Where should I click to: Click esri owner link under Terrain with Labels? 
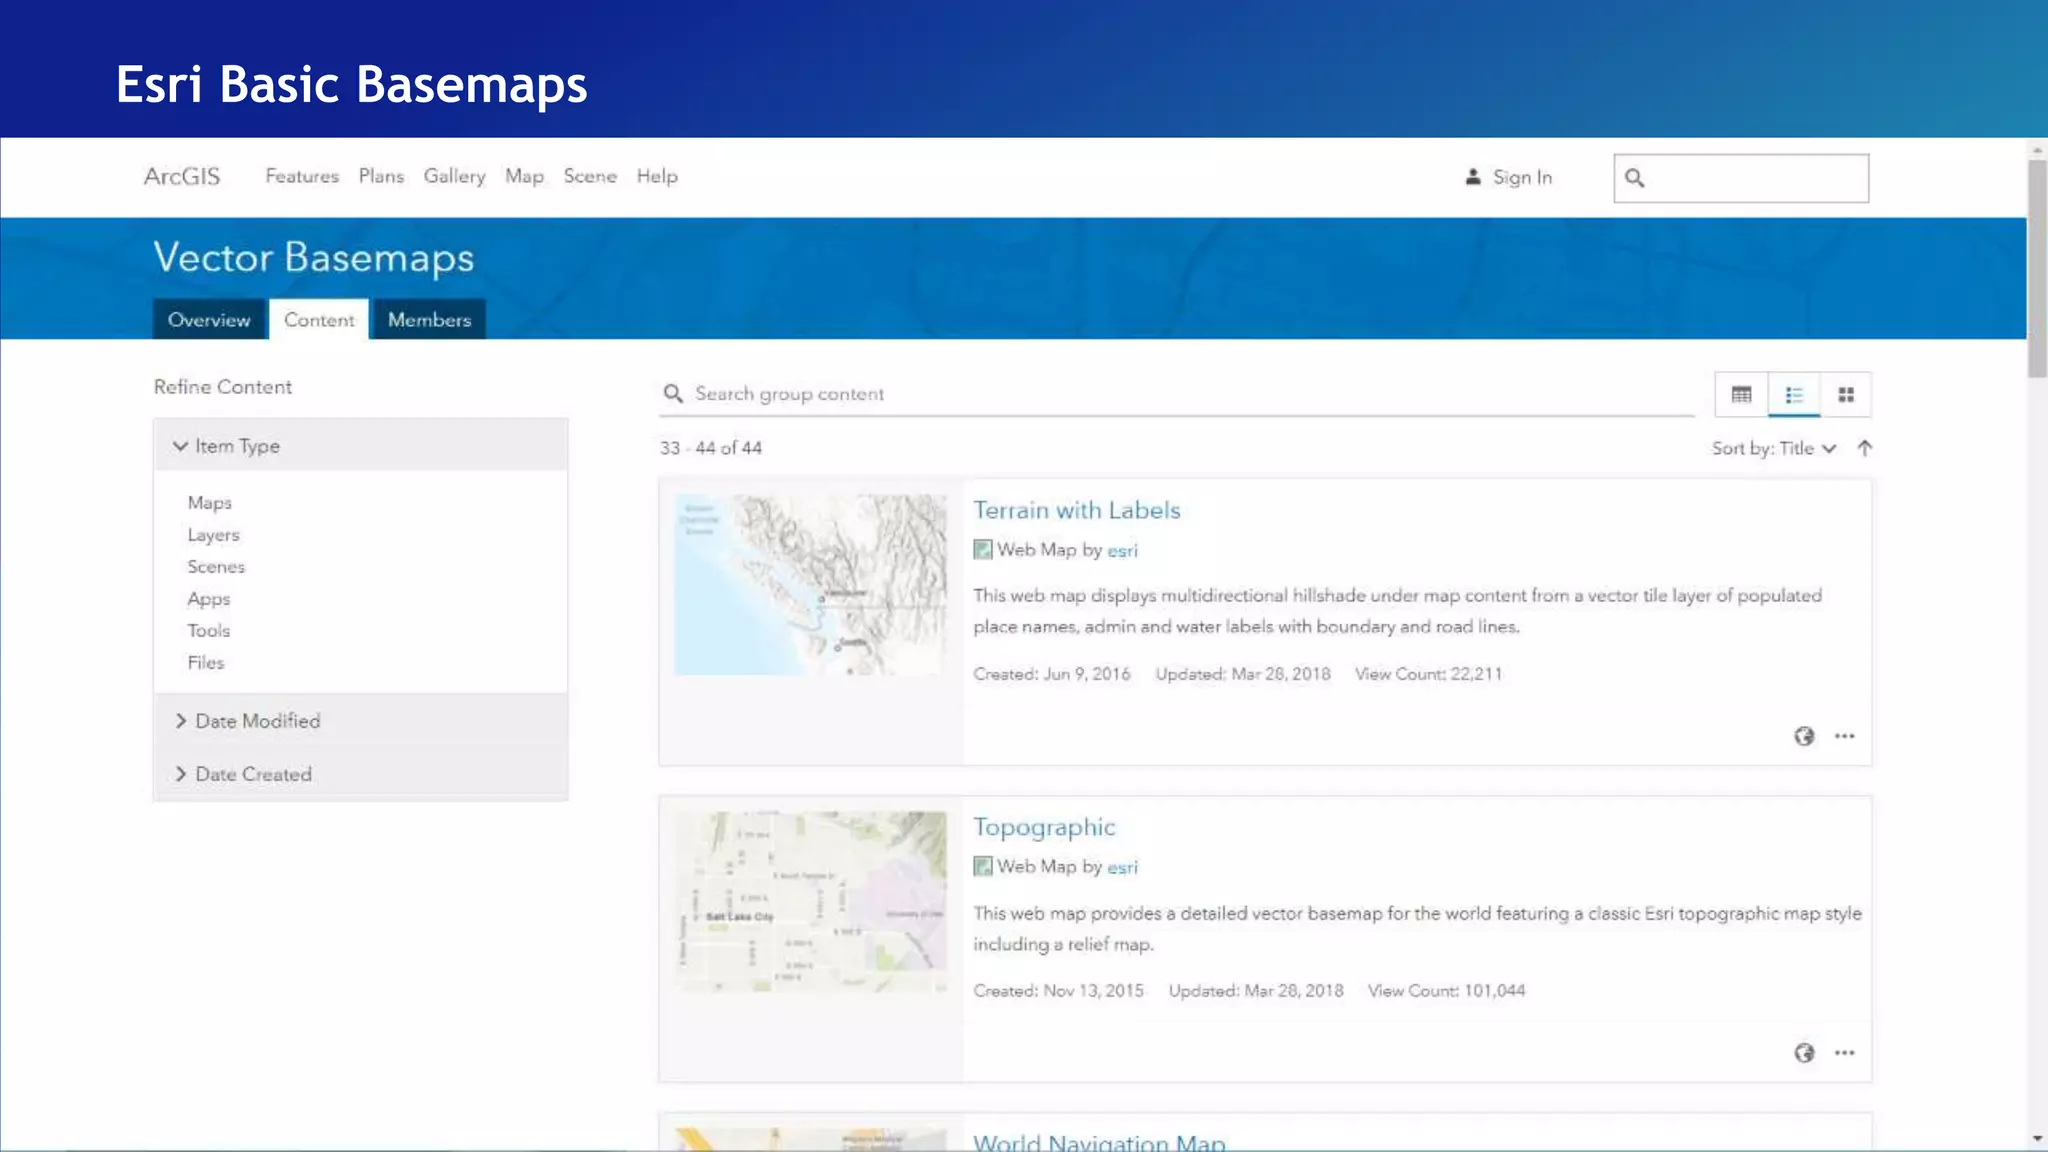1122,551
